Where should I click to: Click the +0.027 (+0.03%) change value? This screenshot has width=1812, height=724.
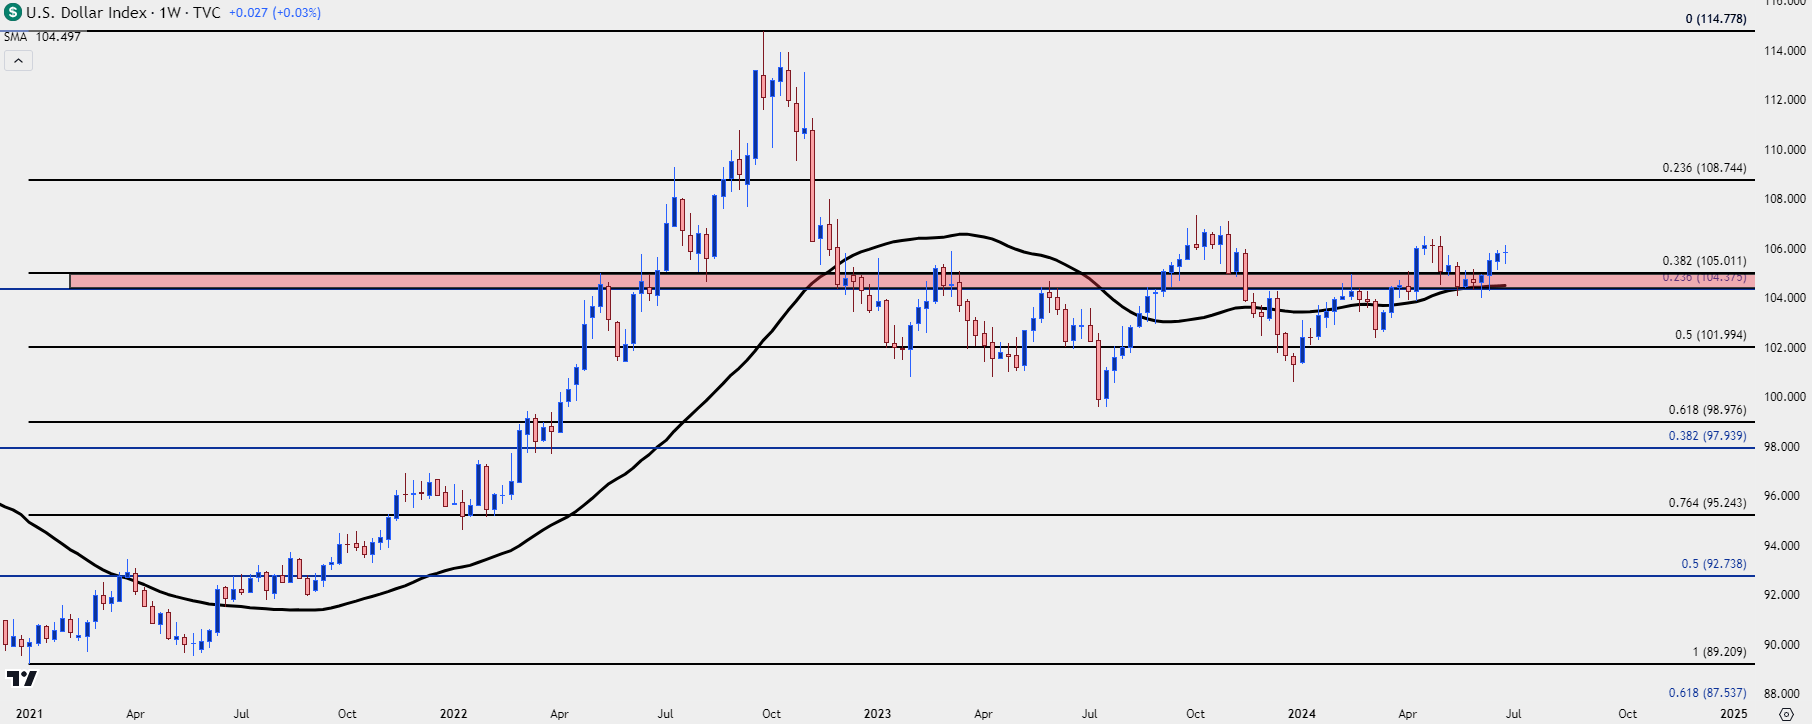tap(274, 13)
